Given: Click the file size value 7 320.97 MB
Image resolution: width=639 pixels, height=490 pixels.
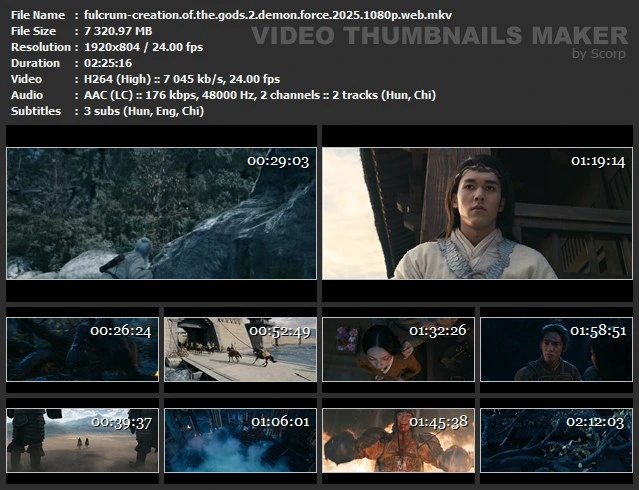Looking at the screenshot, I should coord(118,31).
